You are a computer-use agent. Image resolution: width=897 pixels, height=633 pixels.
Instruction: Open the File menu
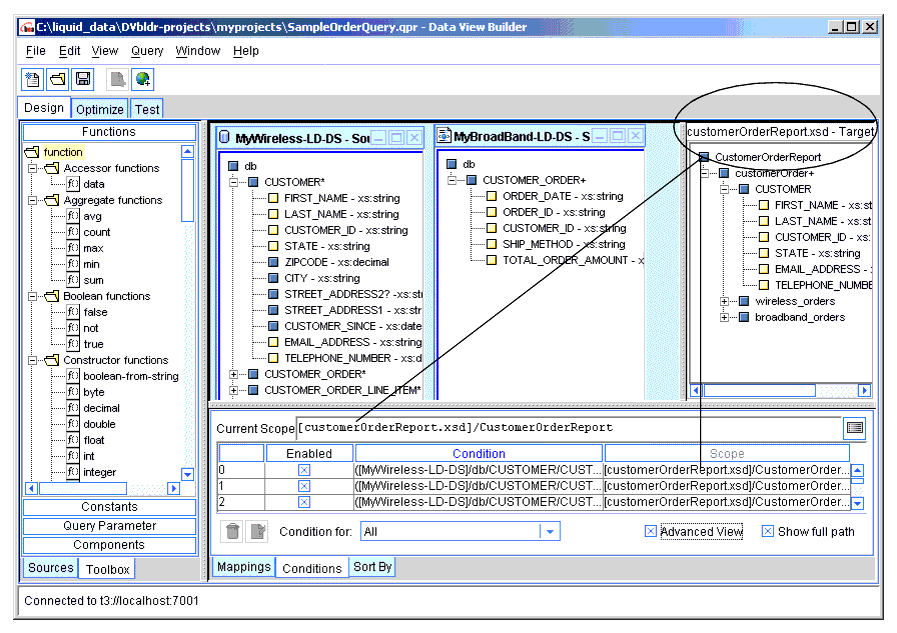click(x=35, y=51)
